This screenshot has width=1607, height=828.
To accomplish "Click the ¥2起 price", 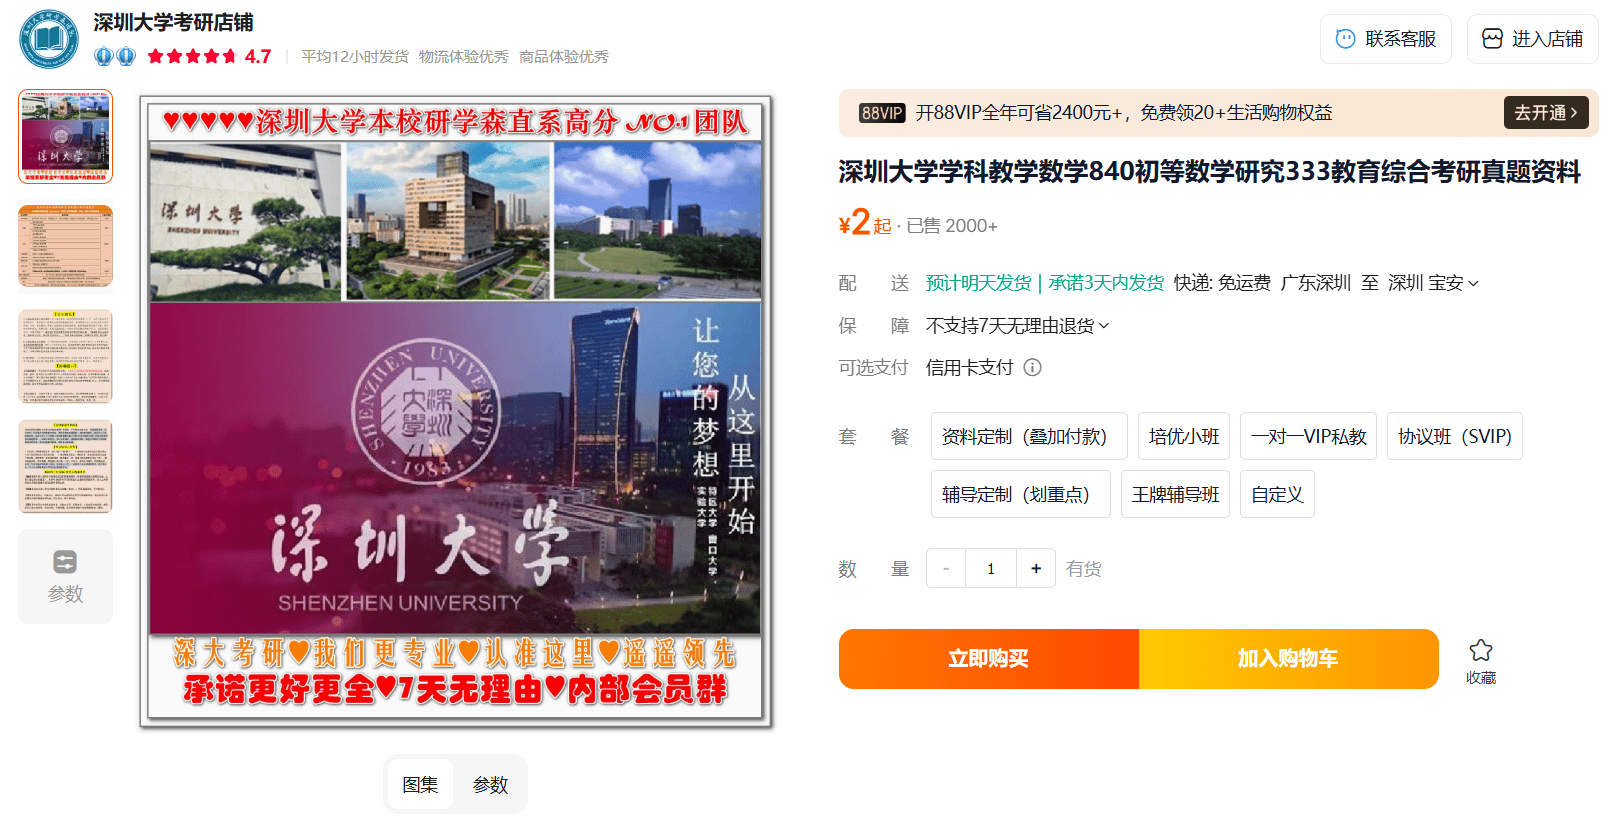I will [864, 223].
